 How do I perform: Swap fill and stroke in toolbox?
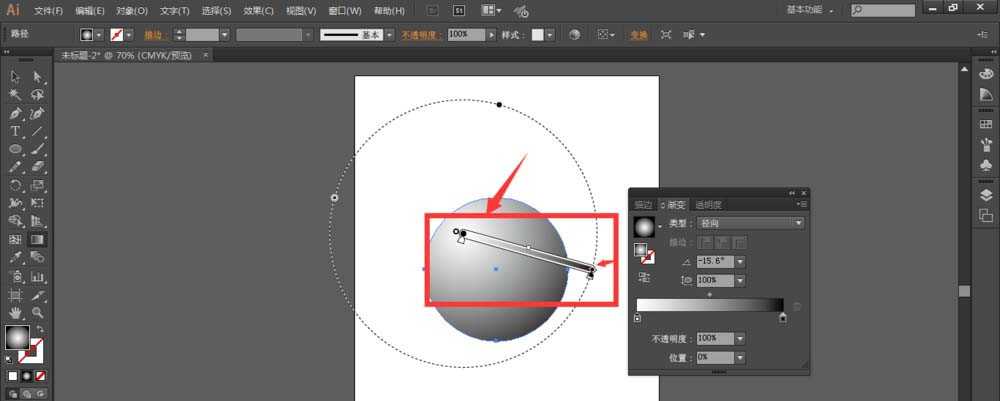[41, 330]
